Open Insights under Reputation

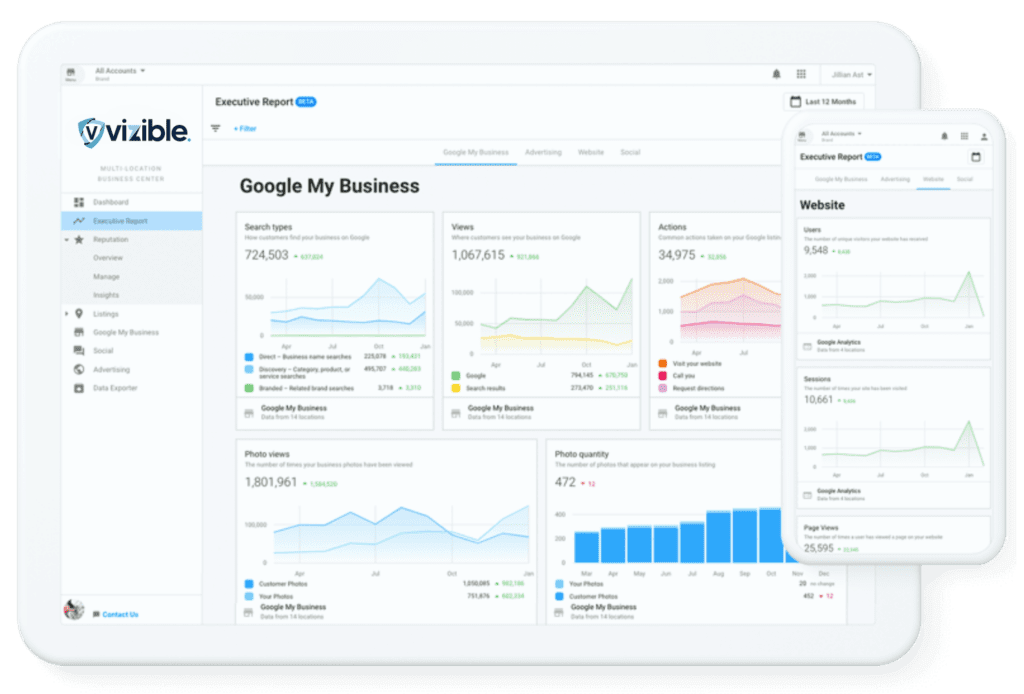pos(106,295)
